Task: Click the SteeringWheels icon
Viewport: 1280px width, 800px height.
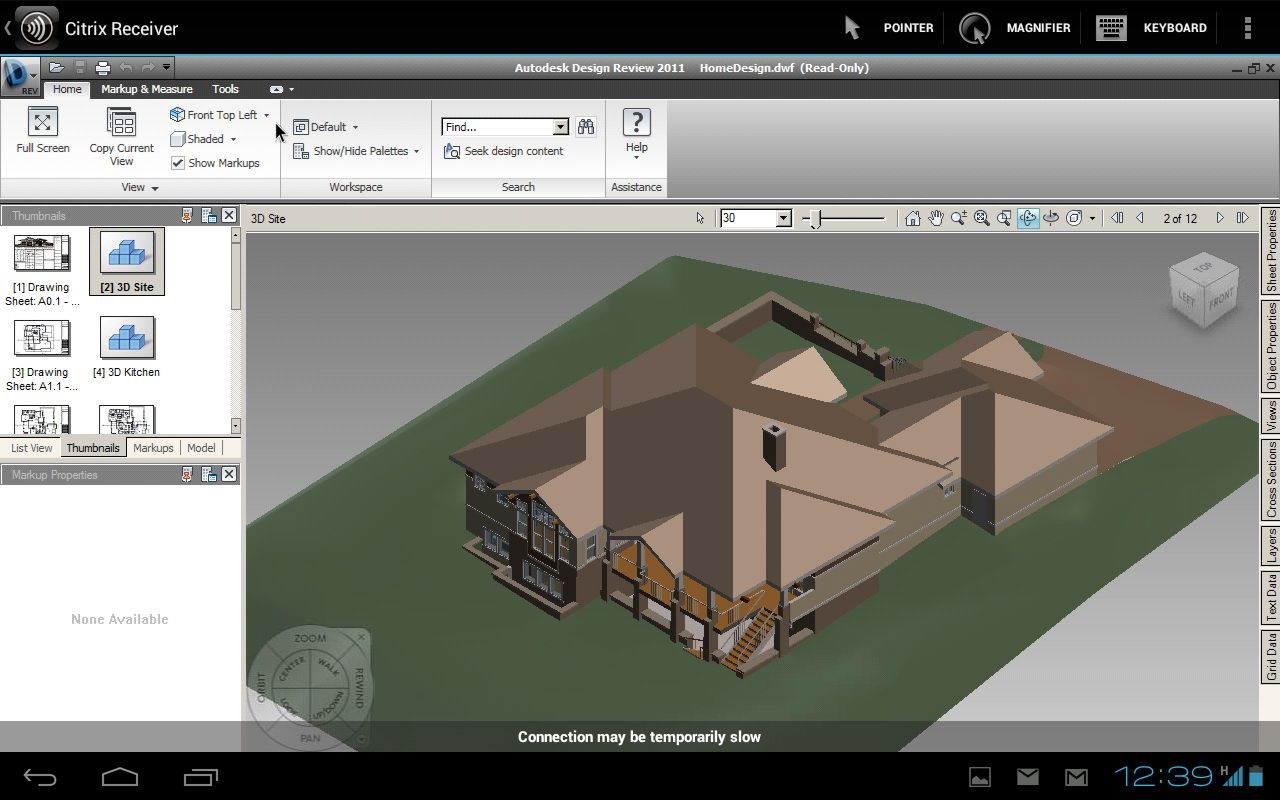Action: 1074,218
